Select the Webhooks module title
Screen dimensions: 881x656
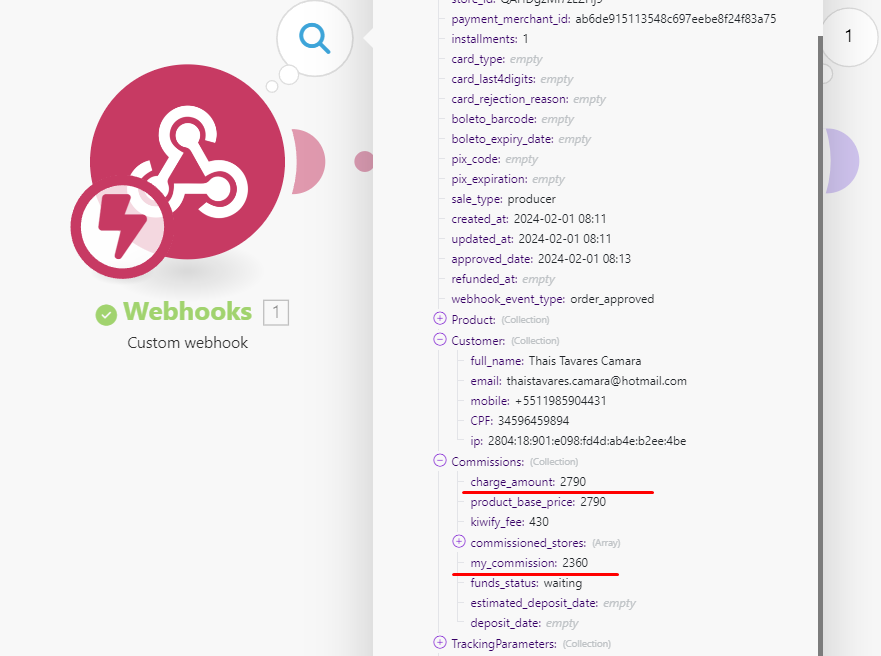188,312
